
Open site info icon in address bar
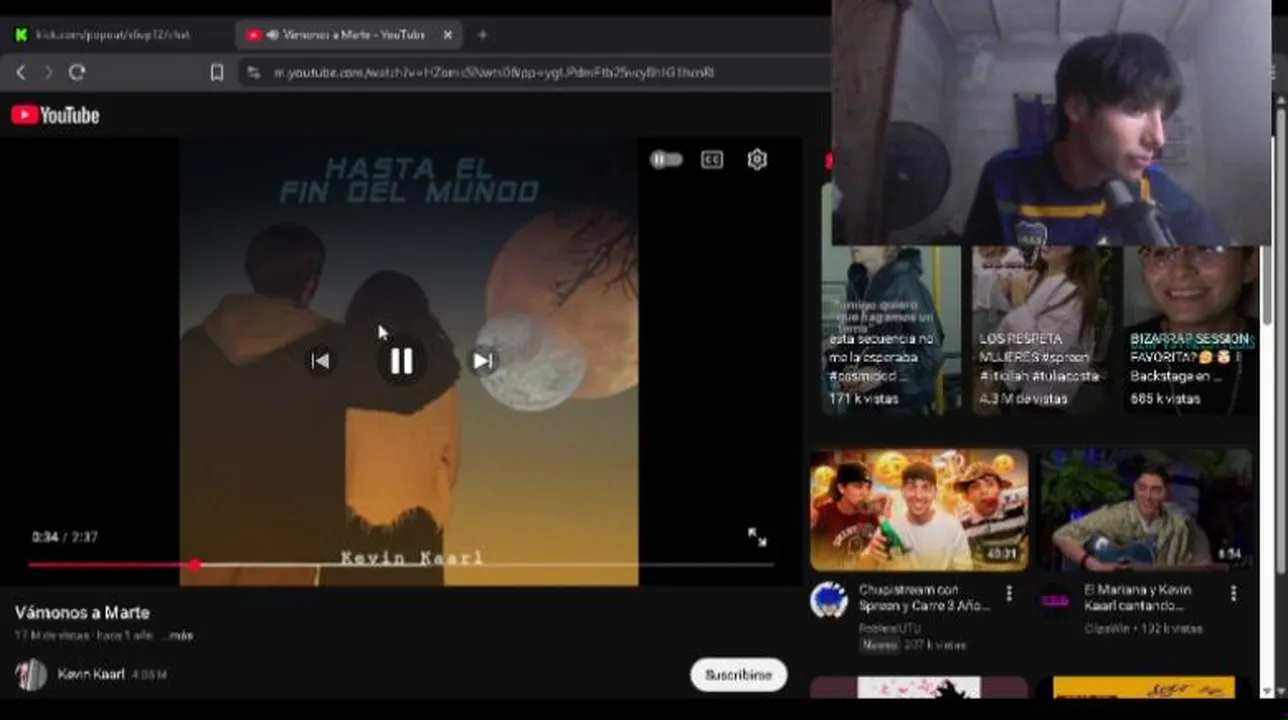pyautogui.click(x=254, y=72)
